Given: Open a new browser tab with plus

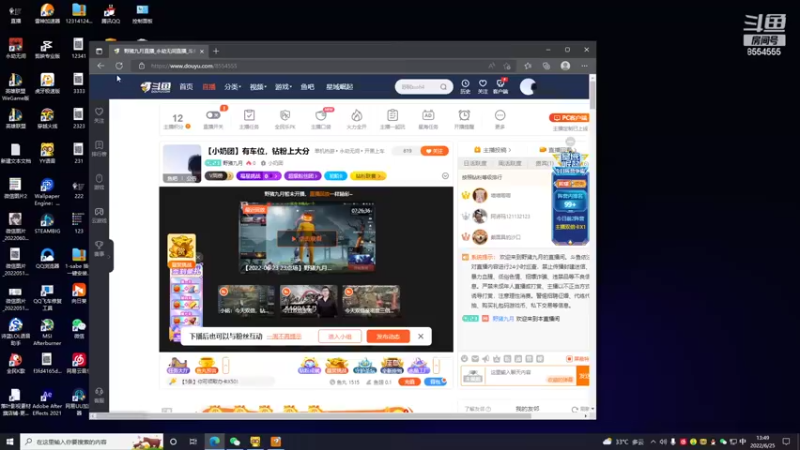Looking at the screenshot, I should (x=216, y=51).
